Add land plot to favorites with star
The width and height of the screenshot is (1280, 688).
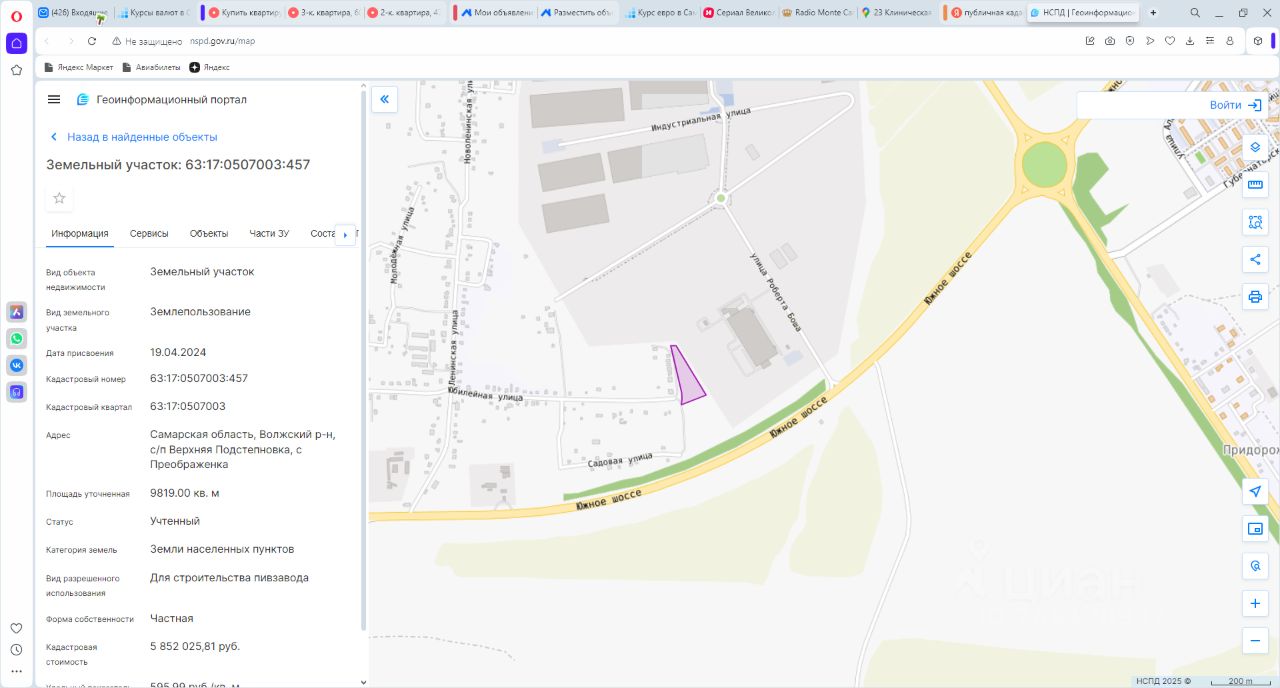59,198
